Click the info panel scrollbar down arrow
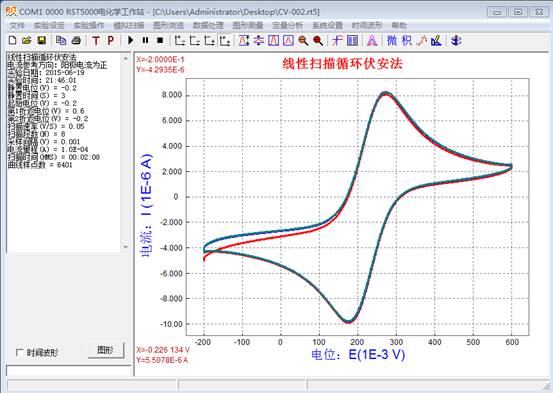The image size is (553, 393). (x=126, y=247)
